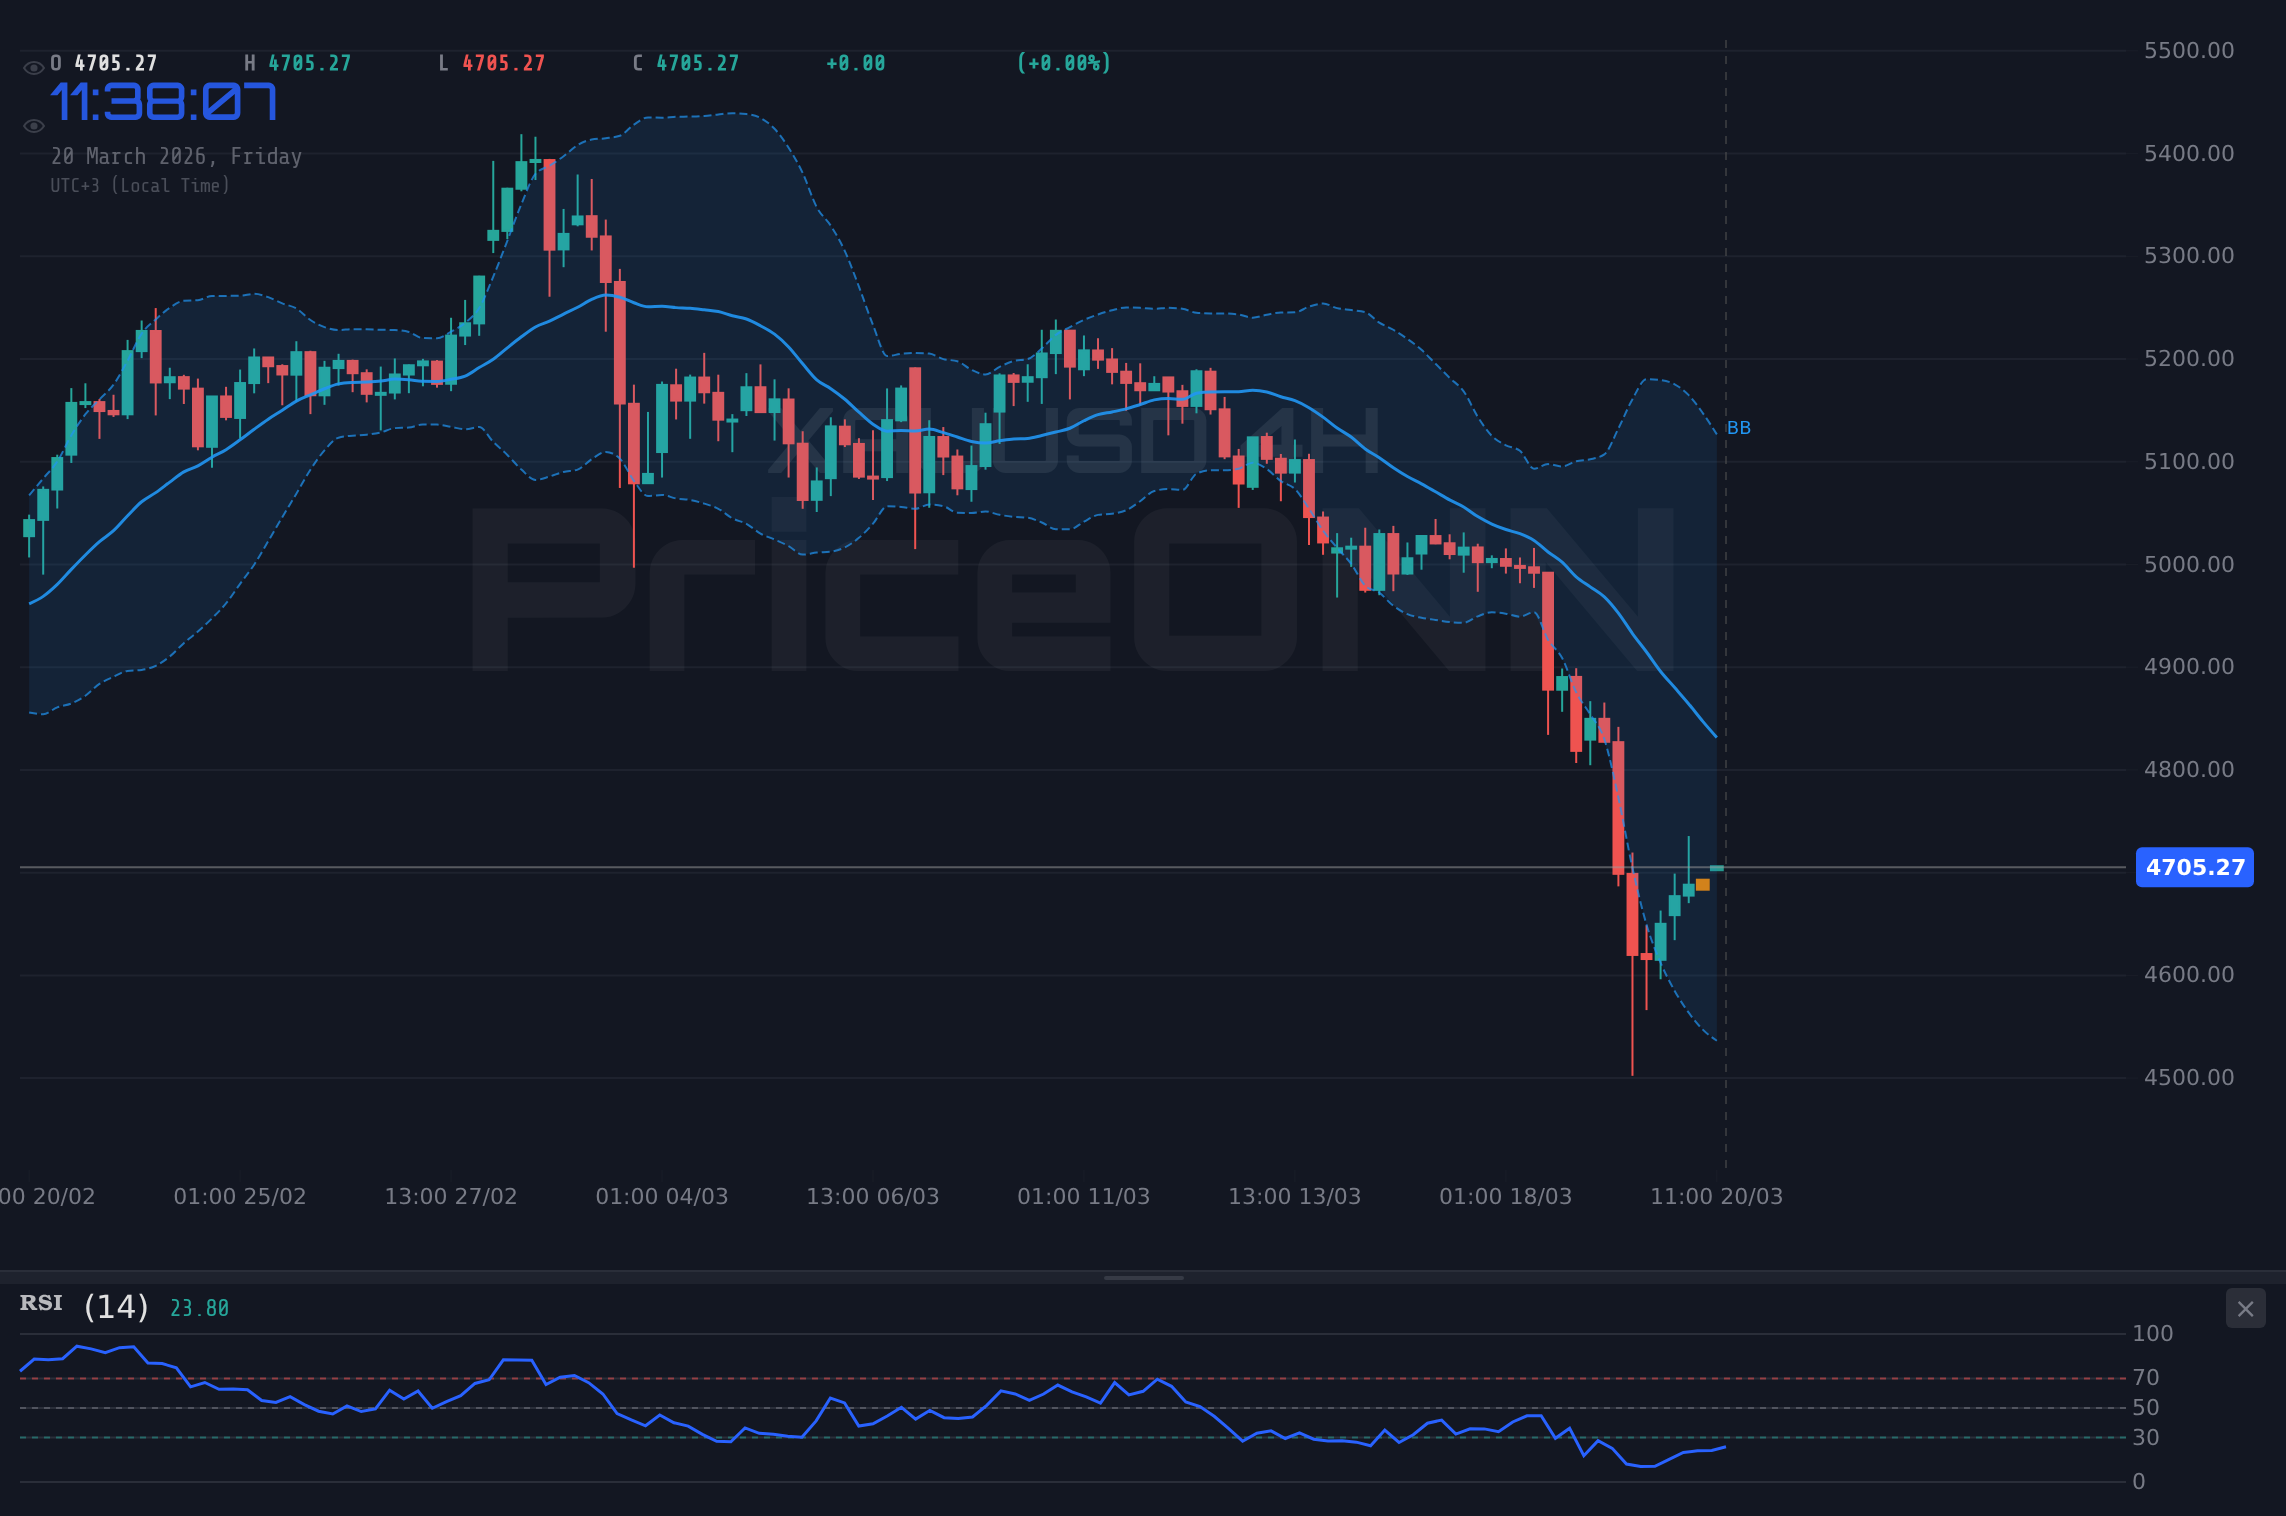Viewport: 2286px width, 1516px height.
Task: Select the UTC+3 (Local Time) timezone label
Action: click(140, 185)
